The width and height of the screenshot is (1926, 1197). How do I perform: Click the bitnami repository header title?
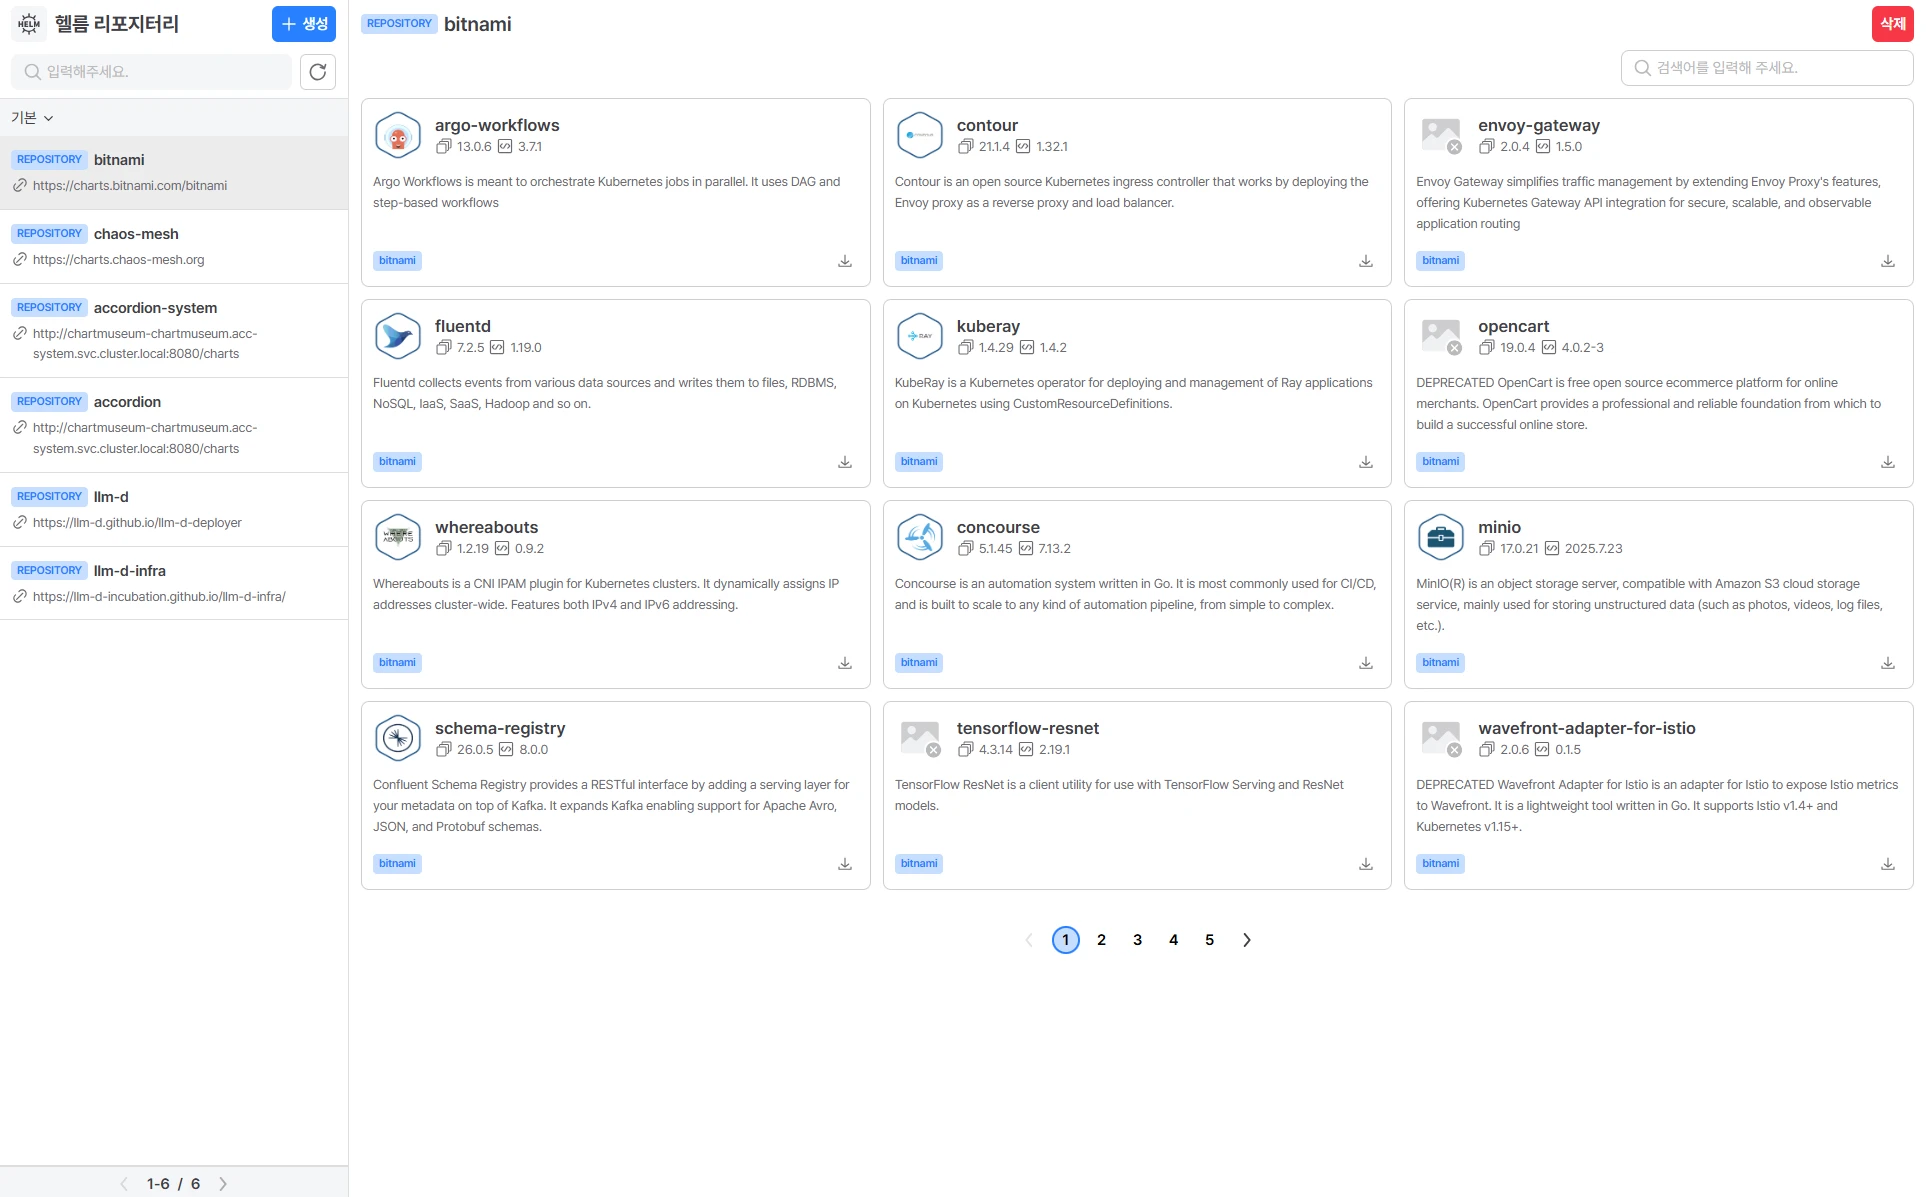point(478,24)
